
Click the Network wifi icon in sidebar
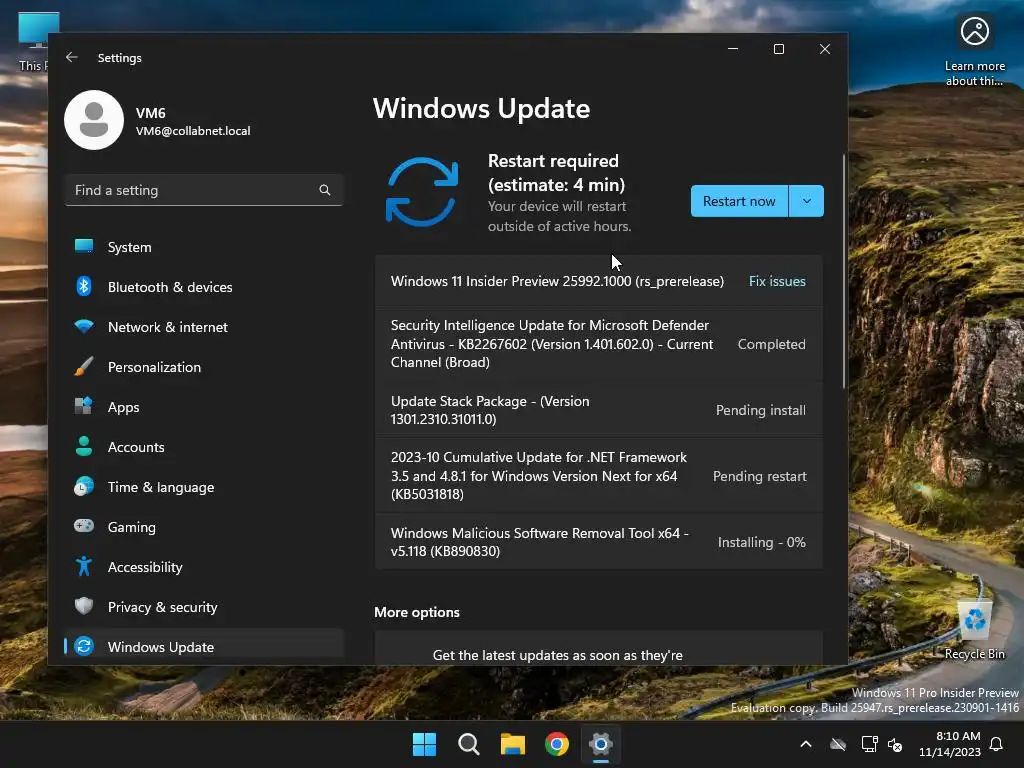pos(84,326)
